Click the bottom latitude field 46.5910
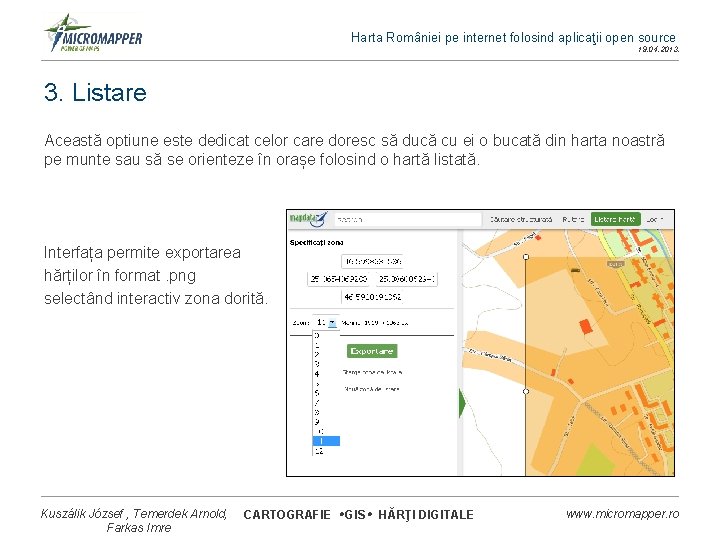Image resolution: width=720 pixels, height=540 pixels. 372,297
